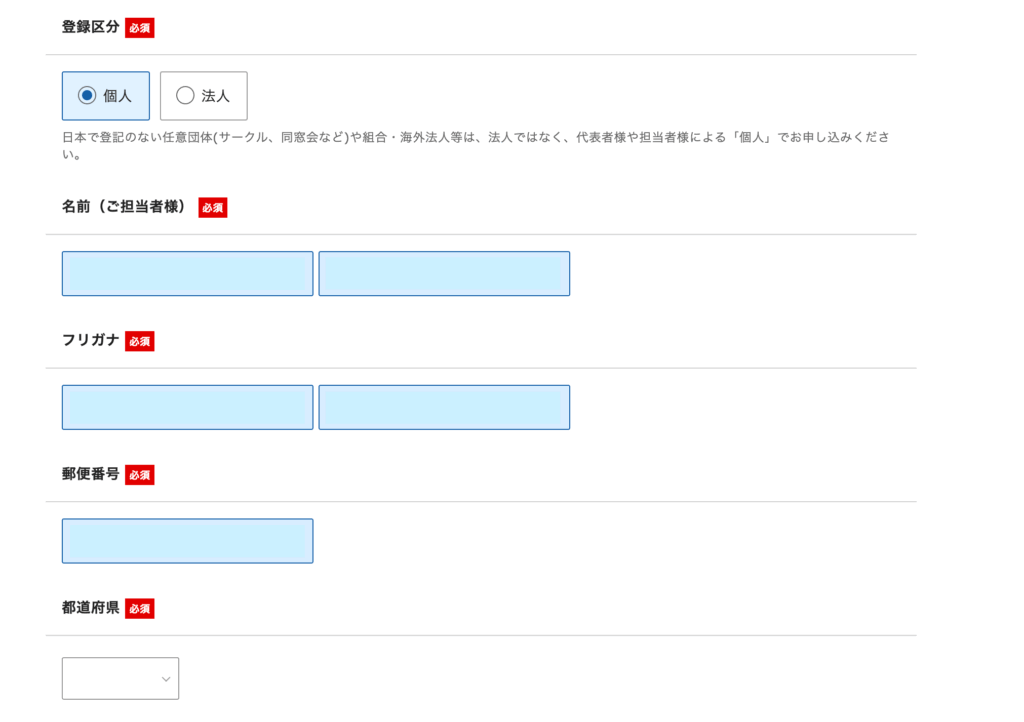Click the 必須 badge beside 名前（ご担当者様）

(x=213, y=208)
